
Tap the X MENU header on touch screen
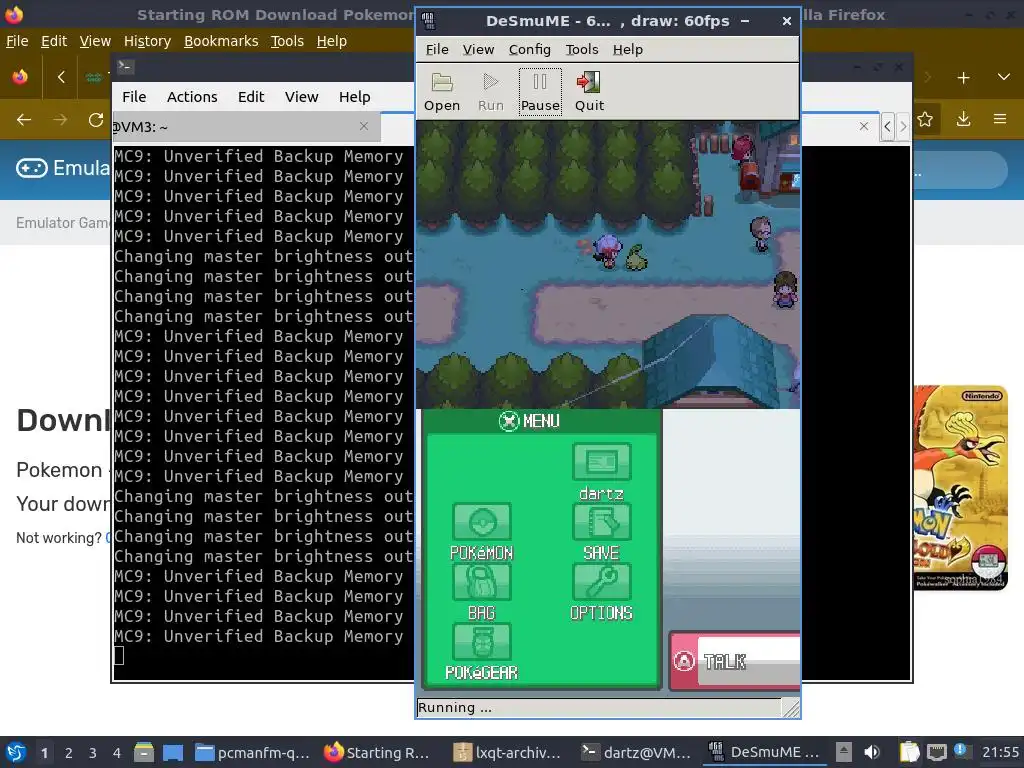point(530,421)
